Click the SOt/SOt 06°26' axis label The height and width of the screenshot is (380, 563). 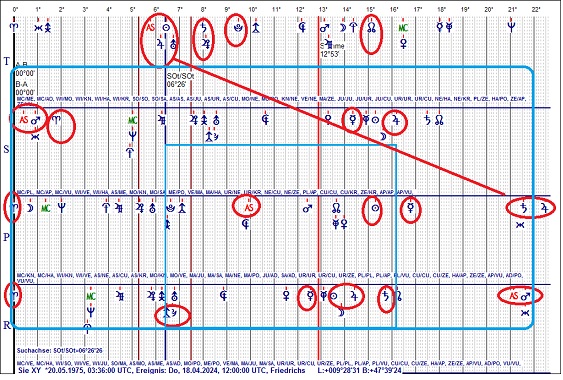click(180, 80)
